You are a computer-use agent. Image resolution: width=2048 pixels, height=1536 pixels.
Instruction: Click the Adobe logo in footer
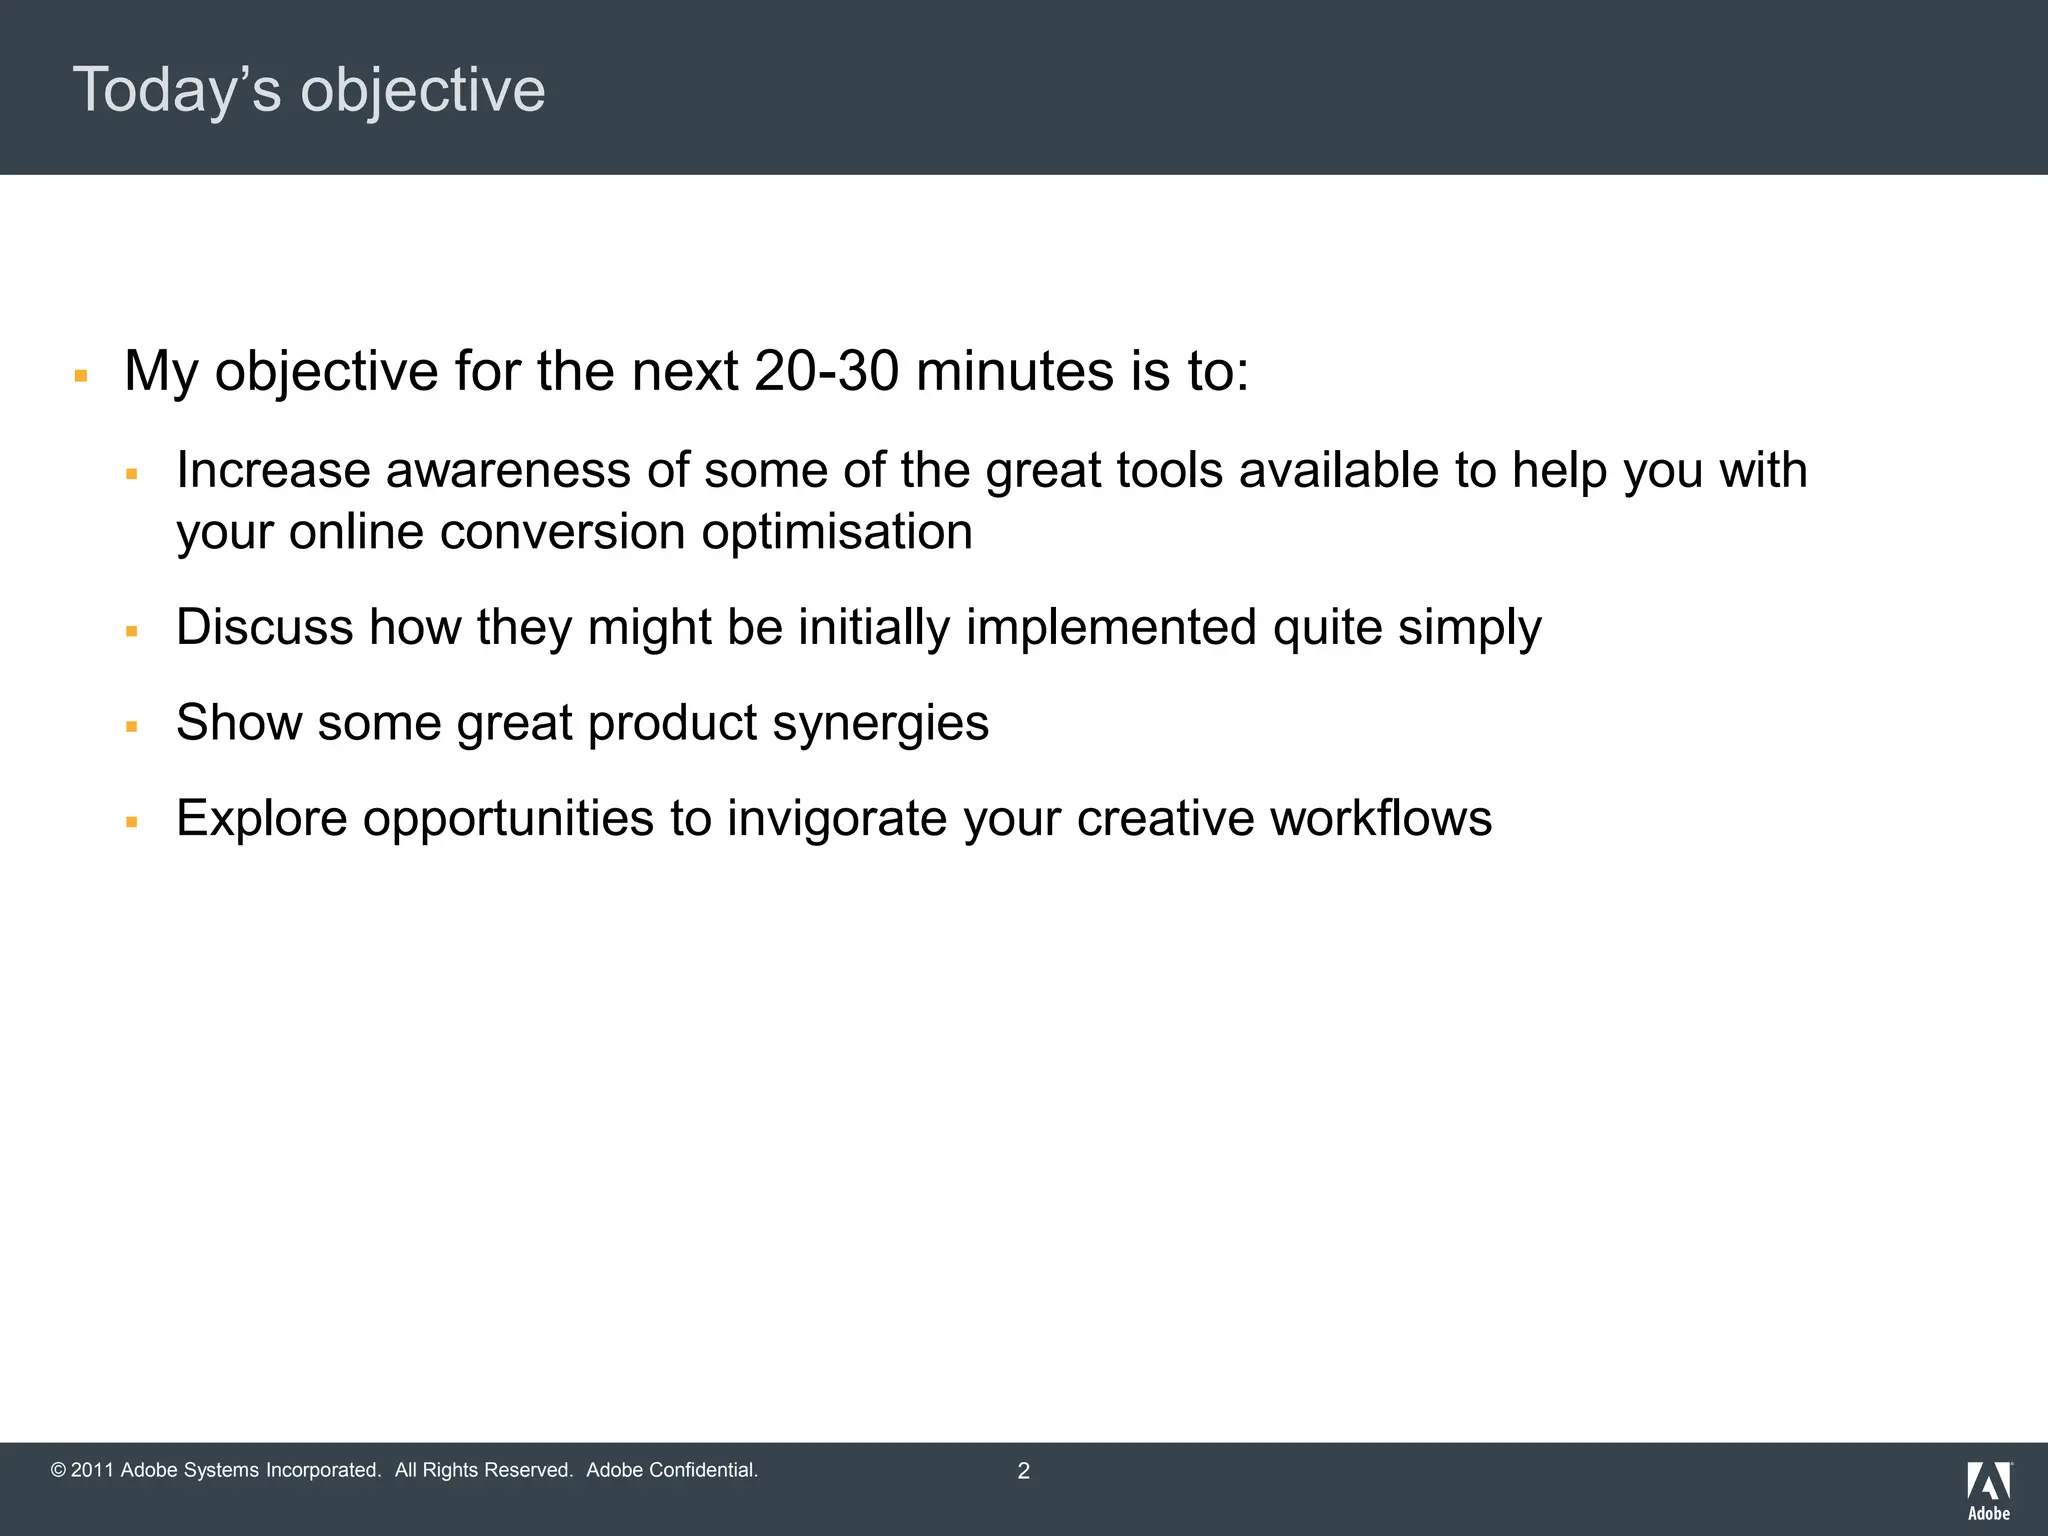tap(1988, 1490)
